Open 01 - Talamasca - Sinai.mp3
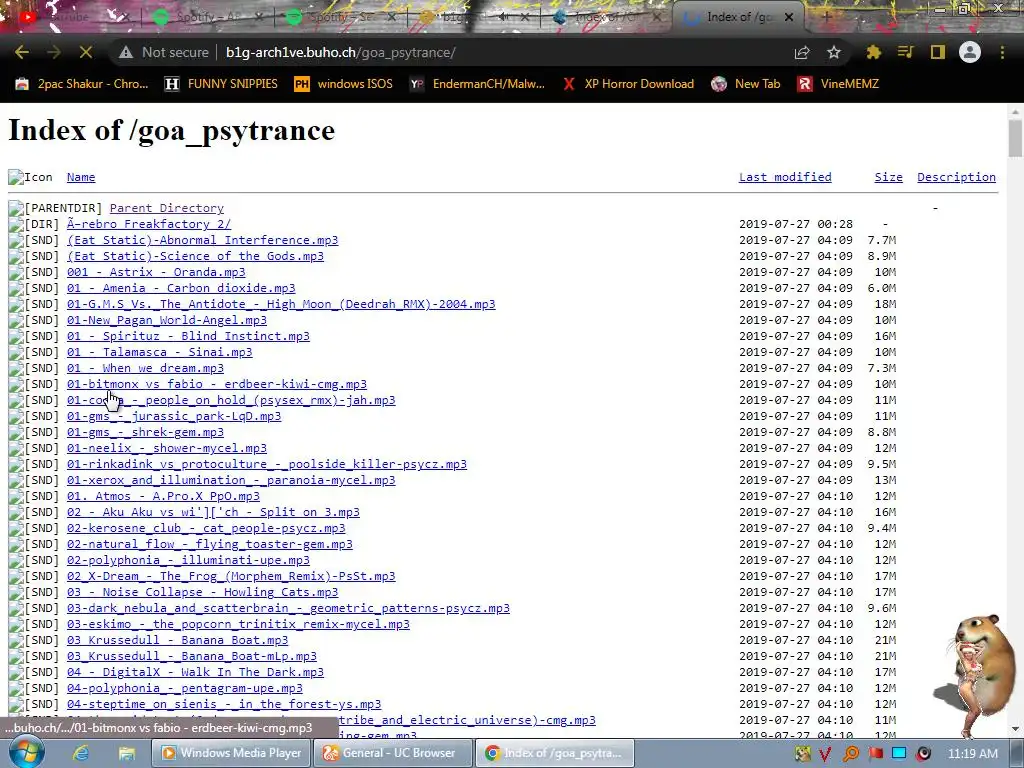The height and width of the screenshot is (768, 1024). 159,352
